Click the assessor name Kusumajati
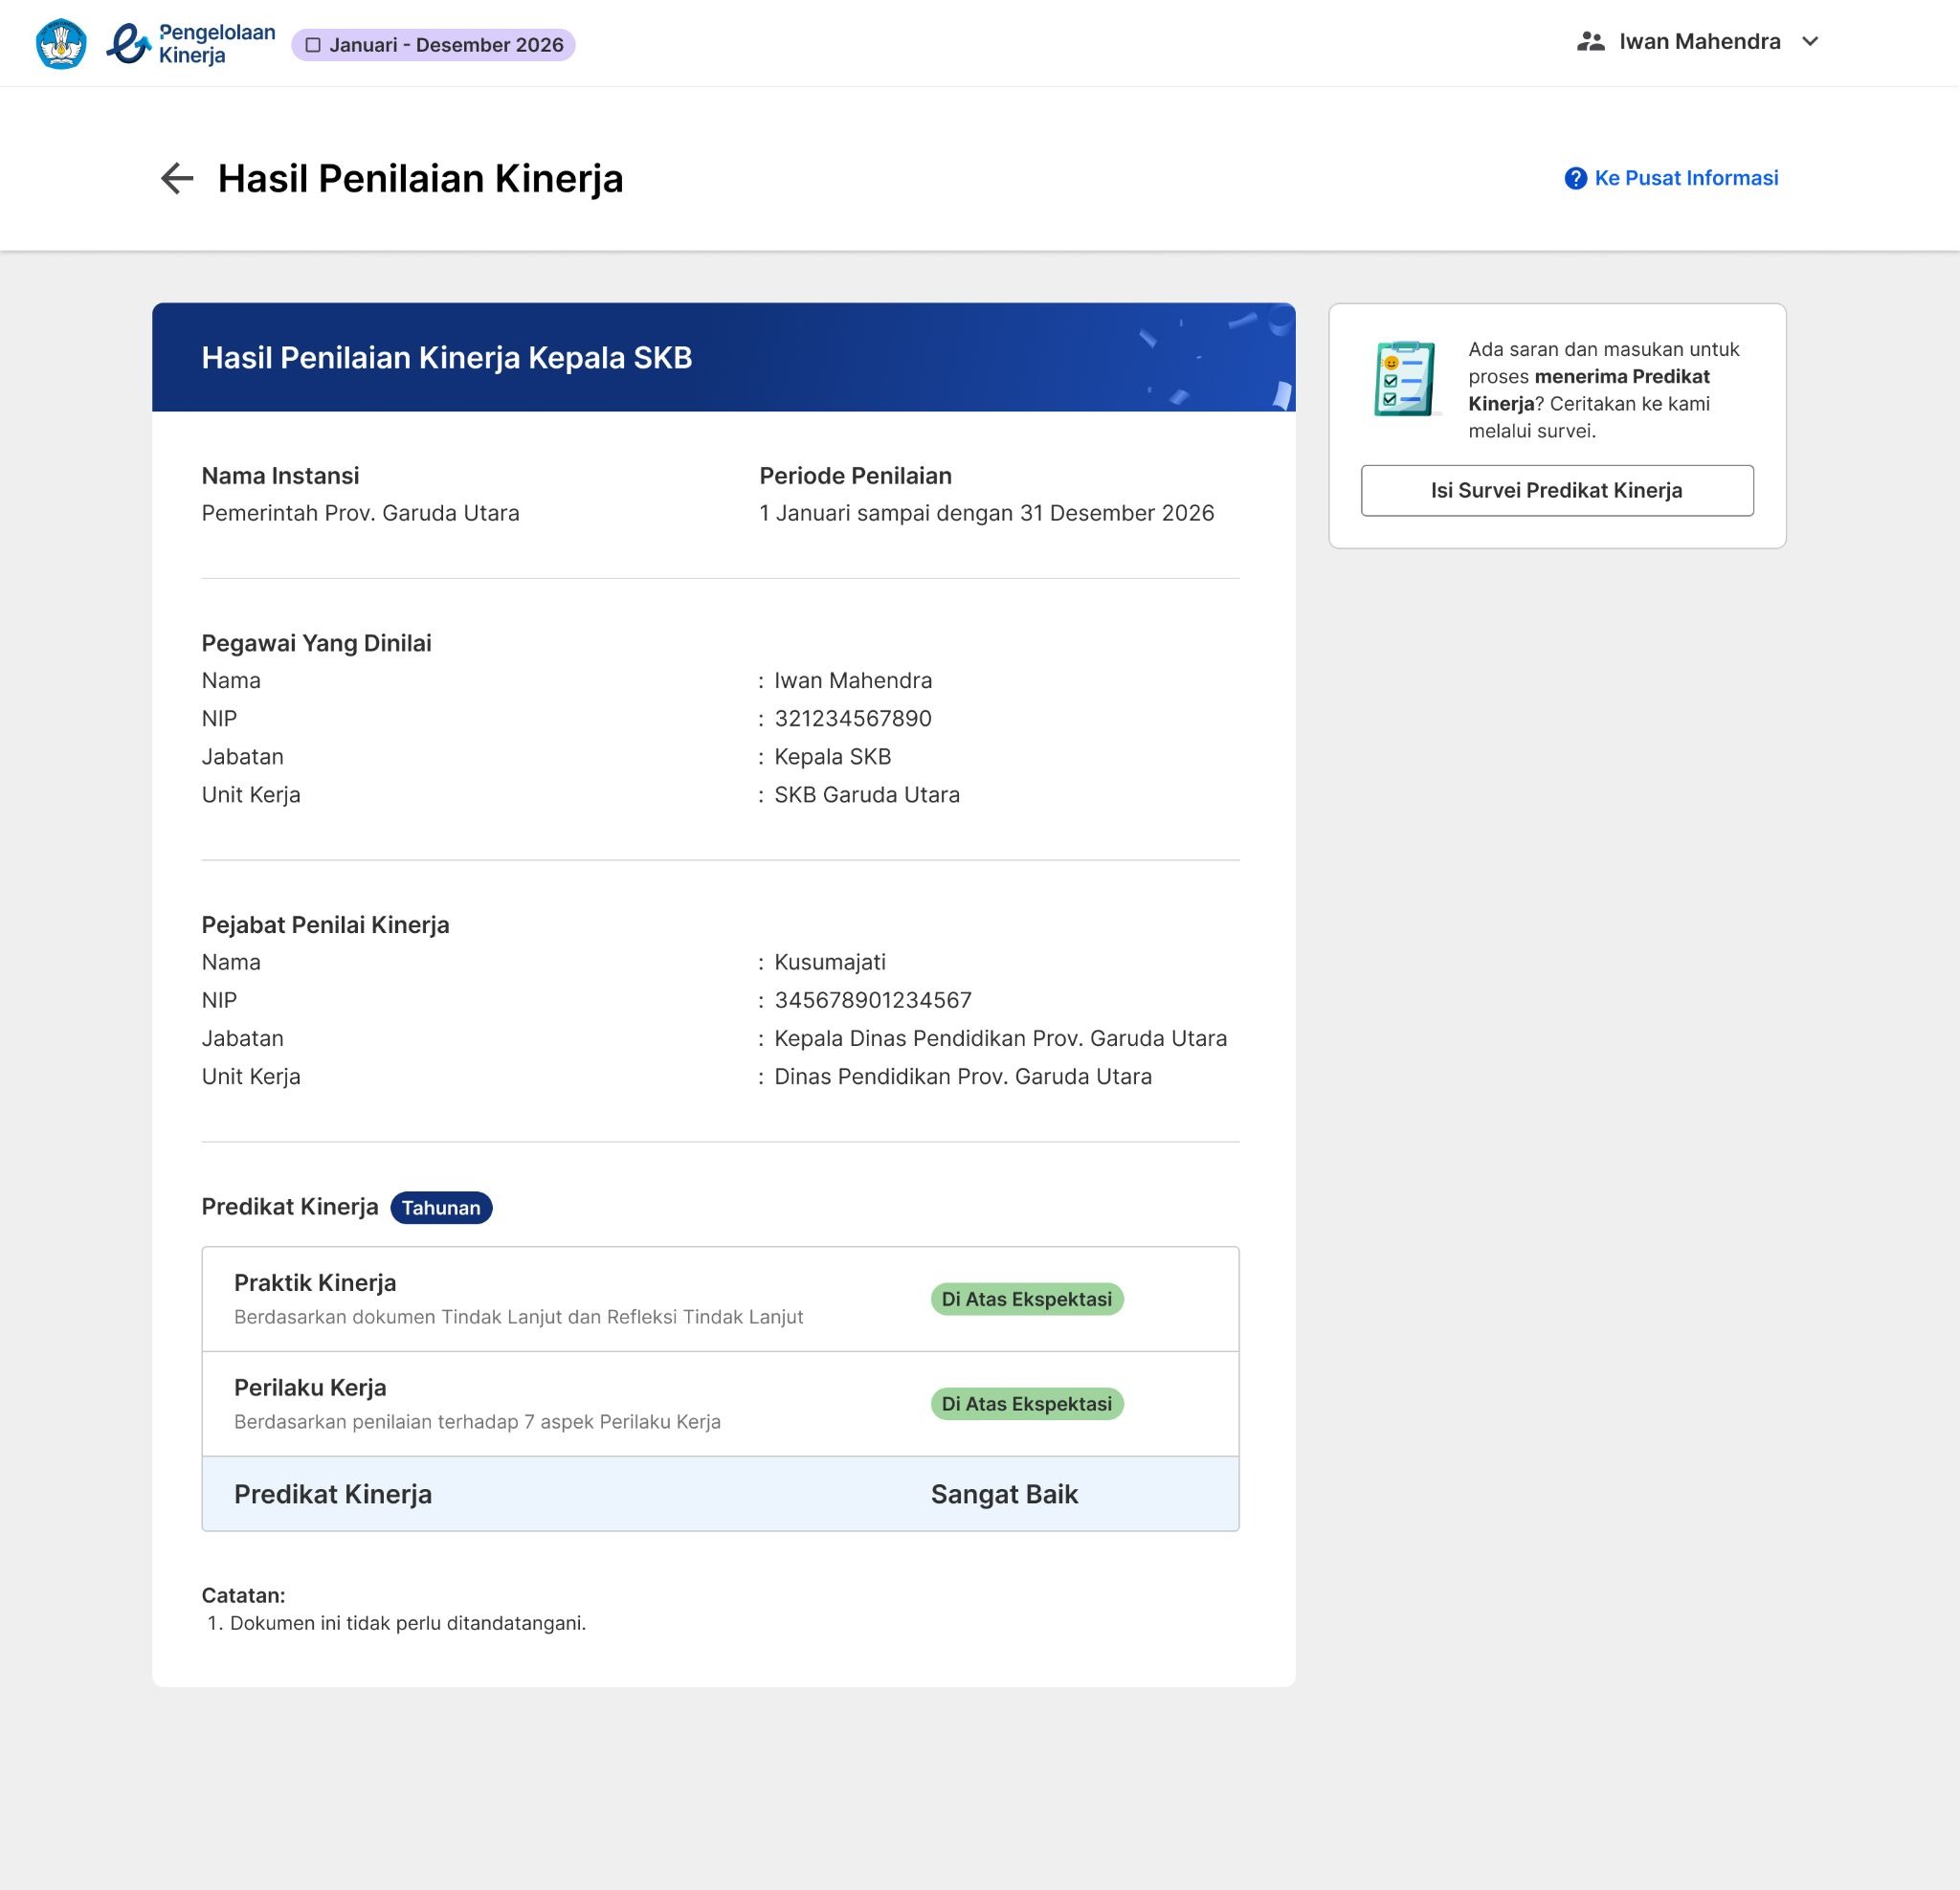Viewport: 1960px width, 1890px height. tap(830, 962)
